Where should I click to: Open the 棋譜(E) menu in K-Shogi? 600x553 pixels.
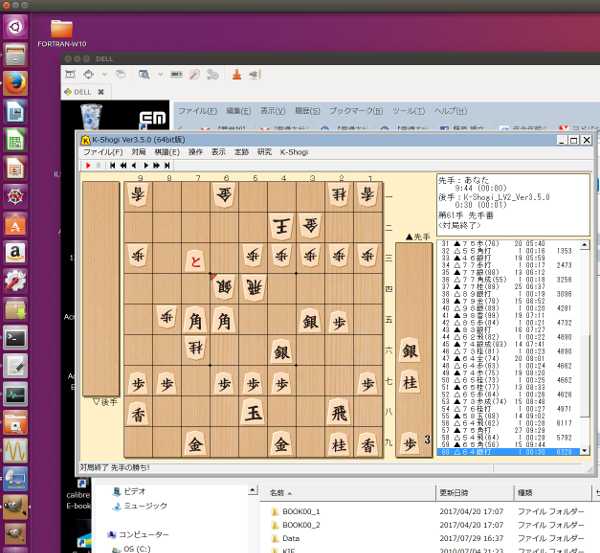click(167, 152)
